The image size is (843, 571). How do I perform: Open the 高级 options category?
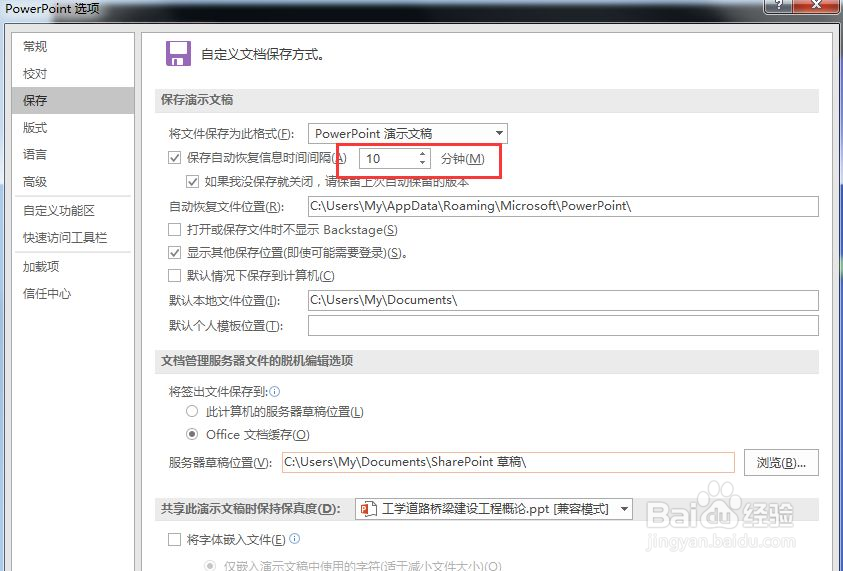(x=73, y=182)
